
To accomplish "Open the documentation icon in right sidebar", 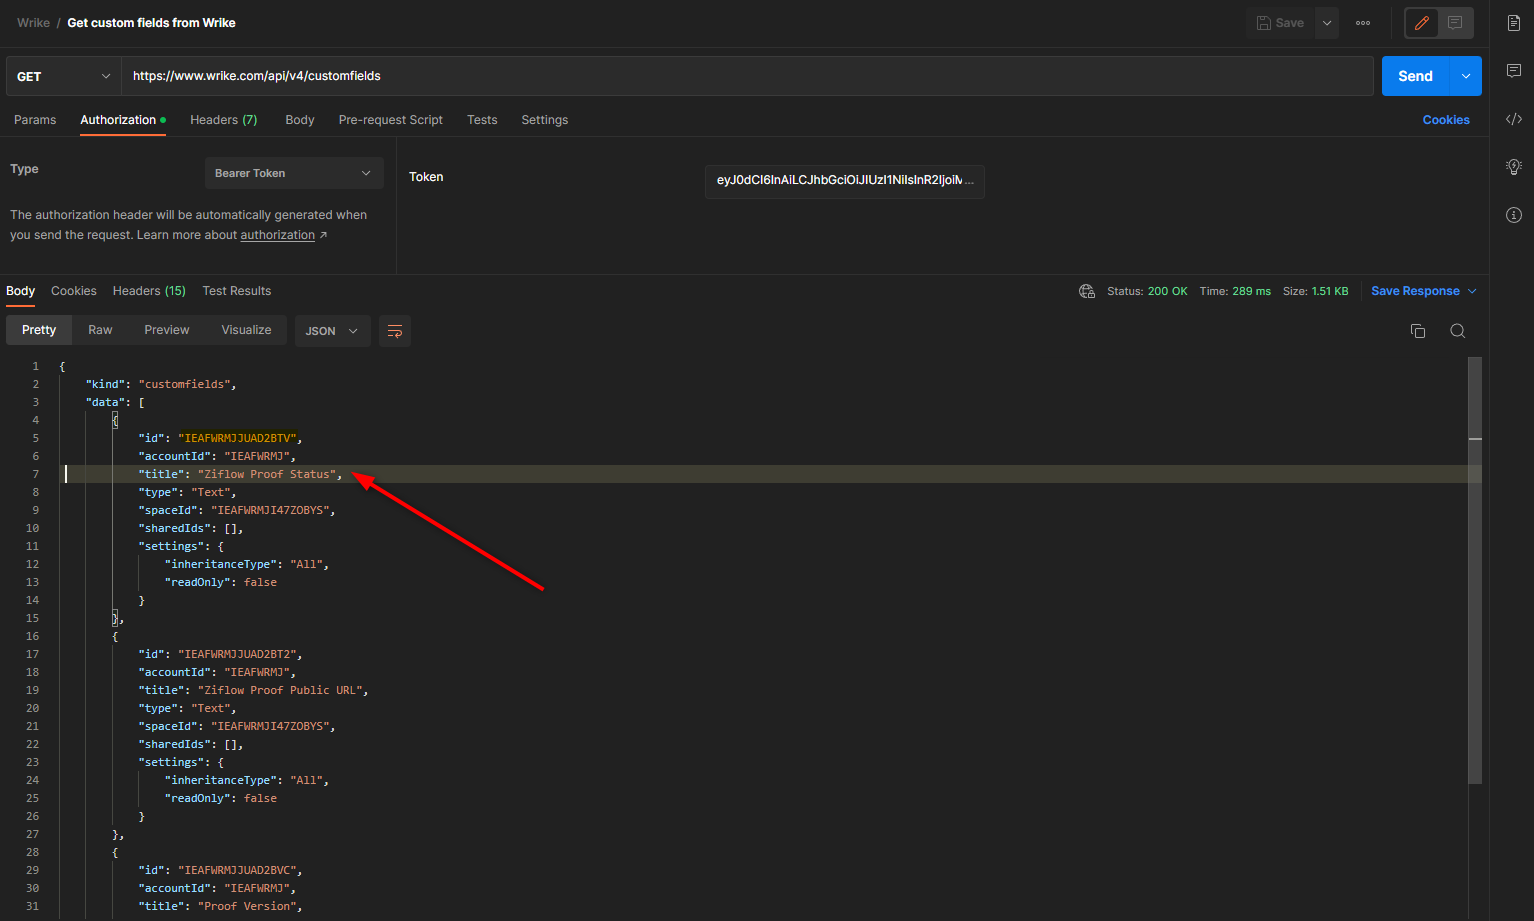I will (1514, 23).
